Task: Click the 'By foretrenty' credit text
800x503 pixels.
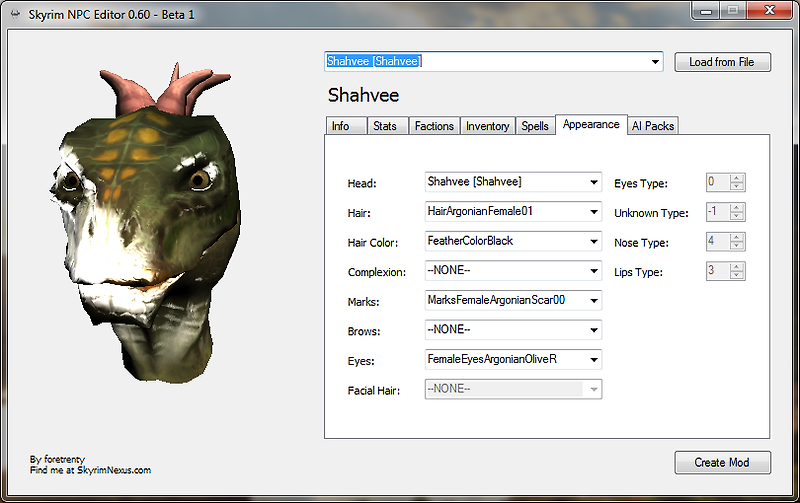Action: 57,459
